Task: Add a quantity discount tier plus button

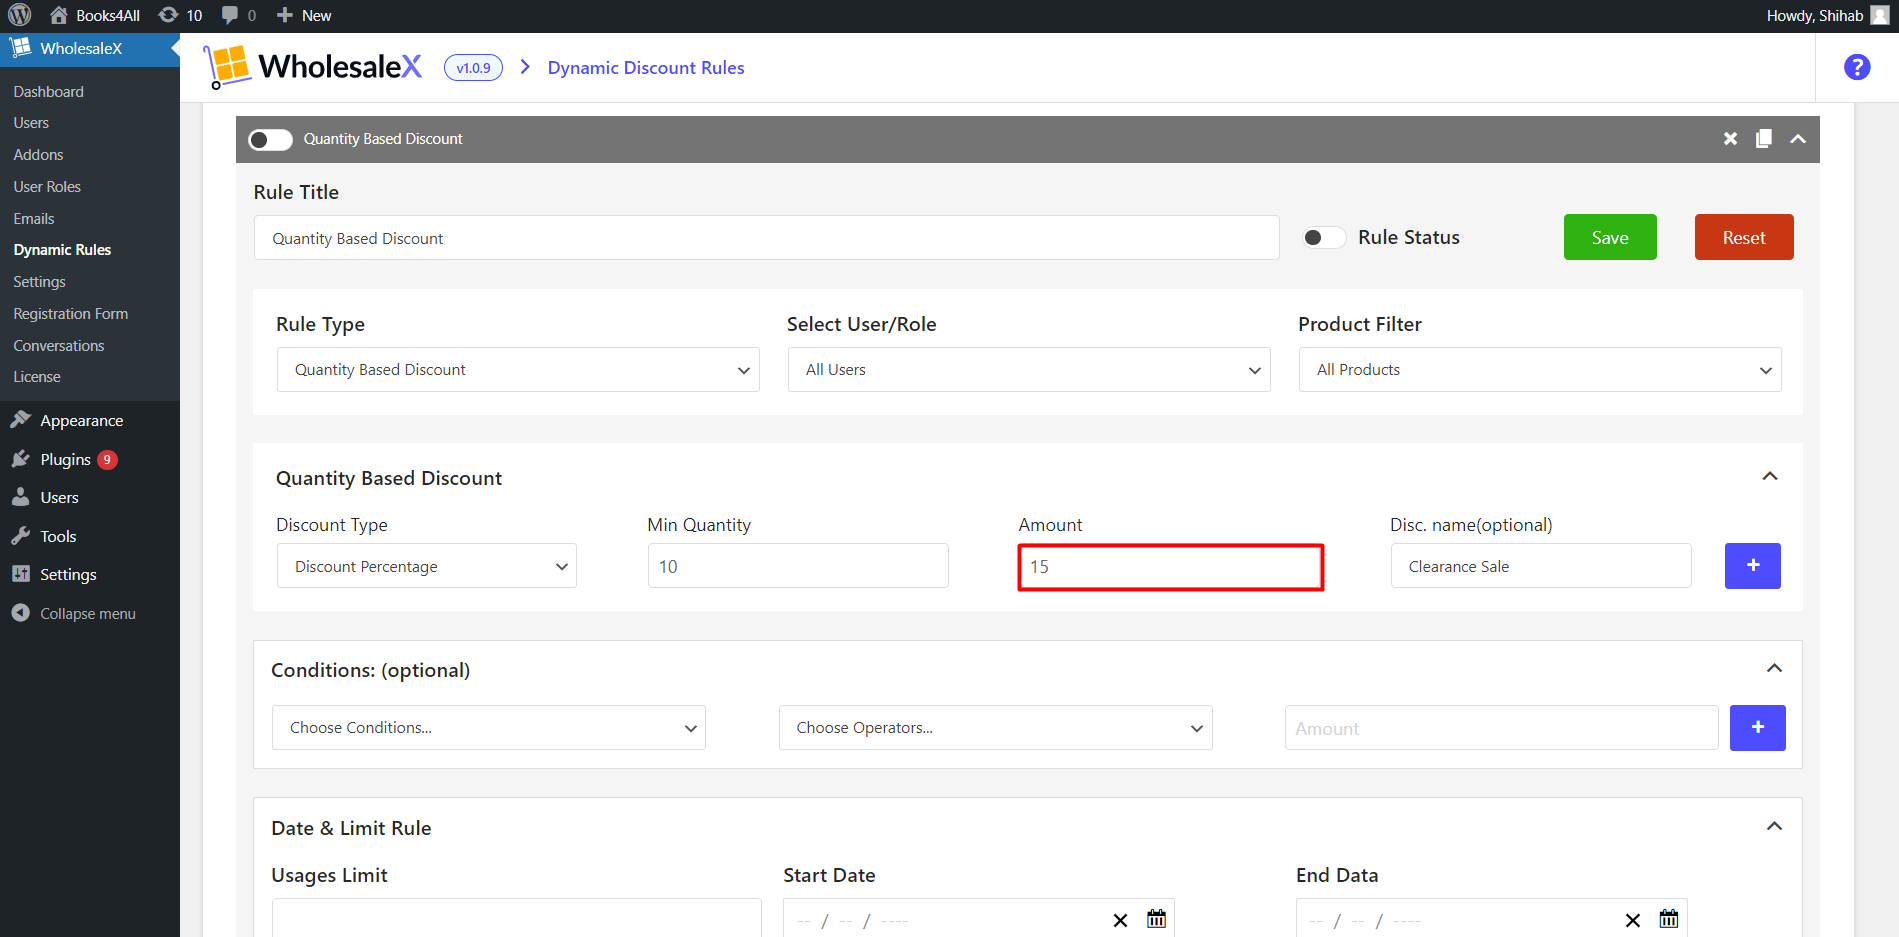Action: (1752, 566)
